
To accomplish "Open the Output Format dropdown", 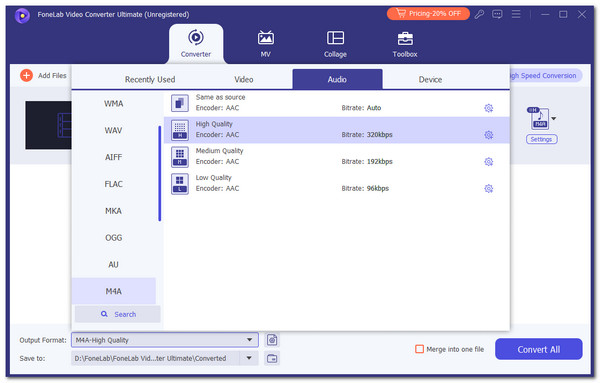I will [x=165, y=340].
